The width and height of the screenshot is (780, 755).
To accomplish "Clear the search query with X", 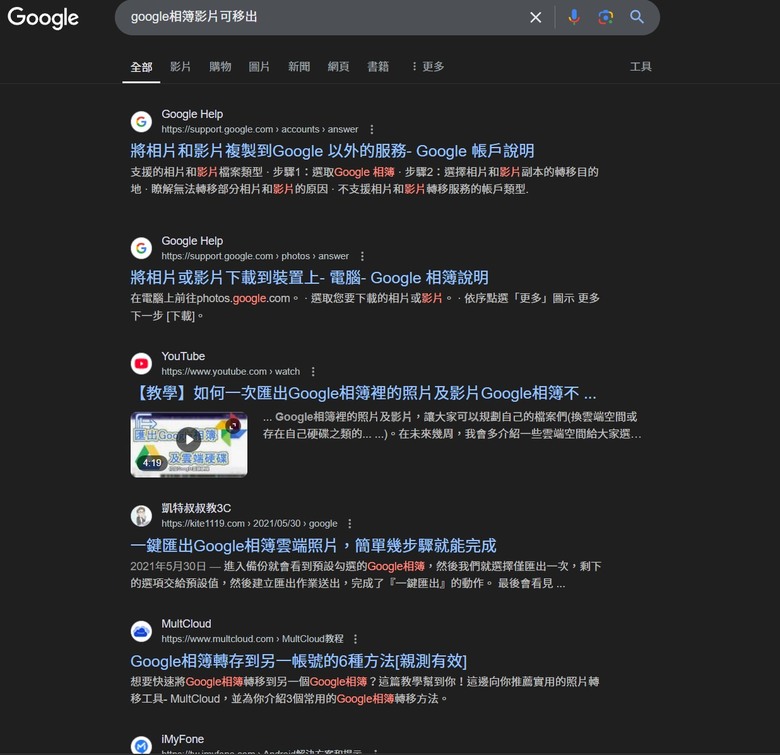I will [536, 17].
